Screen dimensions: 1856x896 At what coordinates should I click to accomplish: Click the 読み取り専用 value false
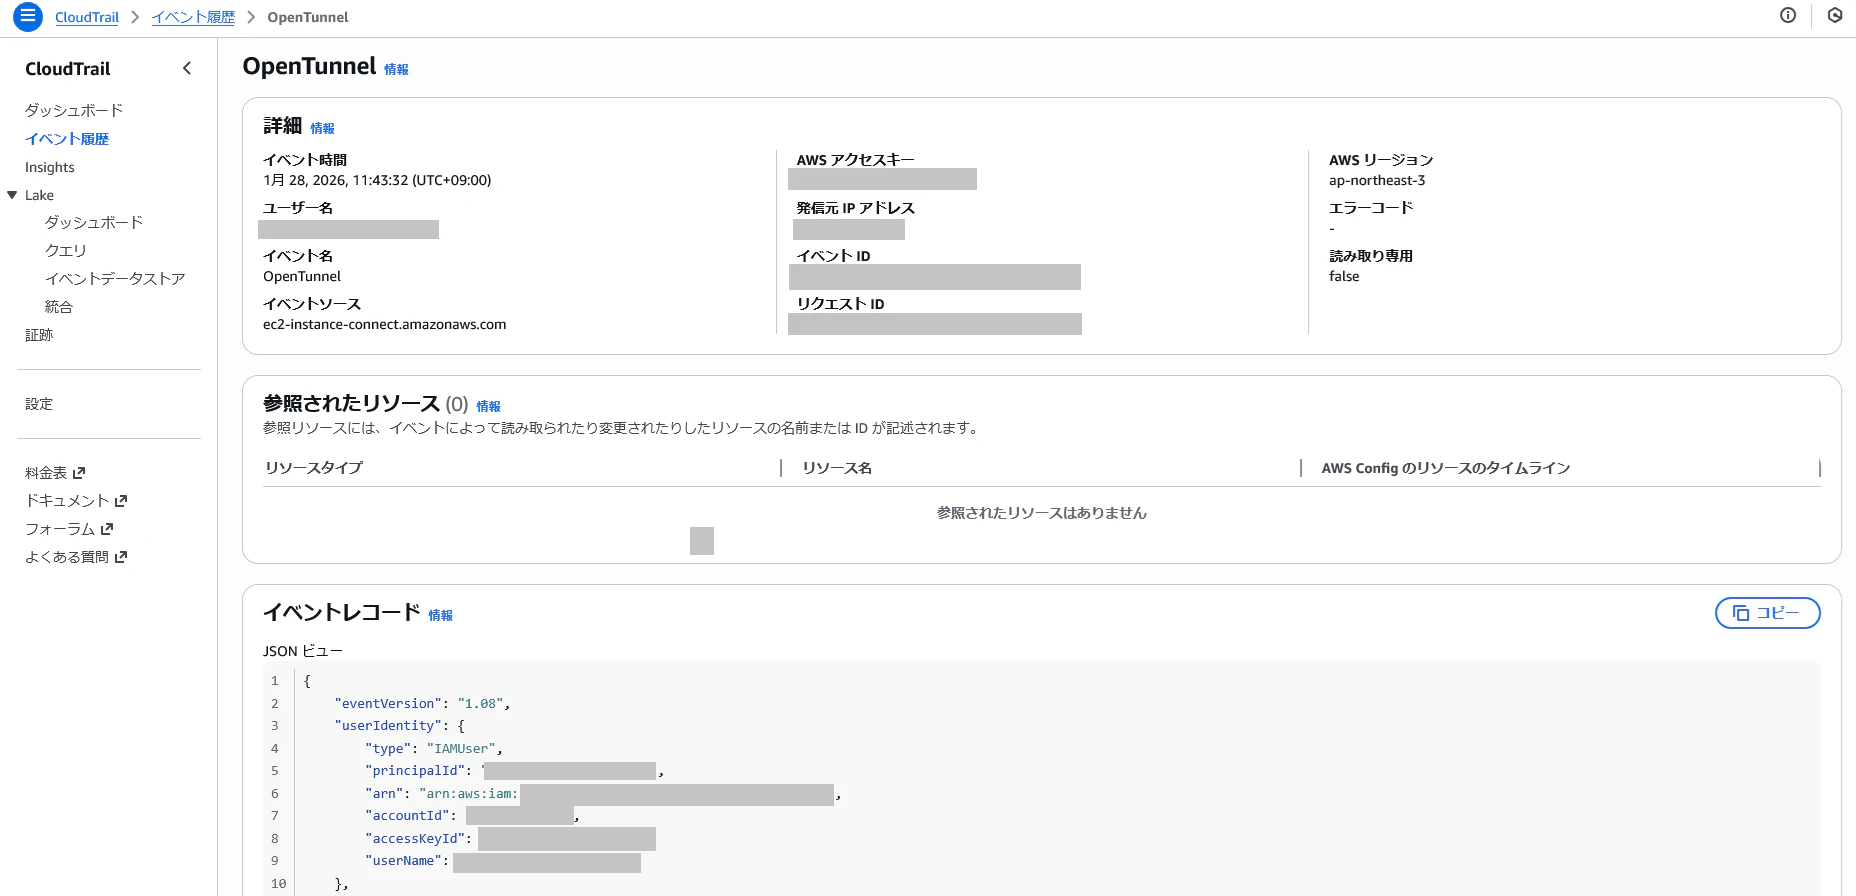[x=1344, y=276]
